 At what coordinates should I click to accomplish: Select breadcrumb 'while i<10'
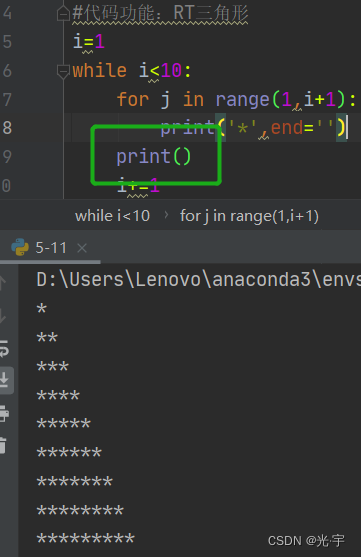pos(112,216)
